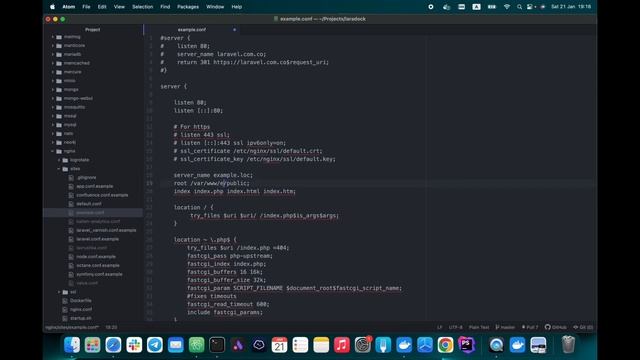Click the Git (0) status bar button
640x360 pixels.
pyautogui.click(x=582, y=327)
